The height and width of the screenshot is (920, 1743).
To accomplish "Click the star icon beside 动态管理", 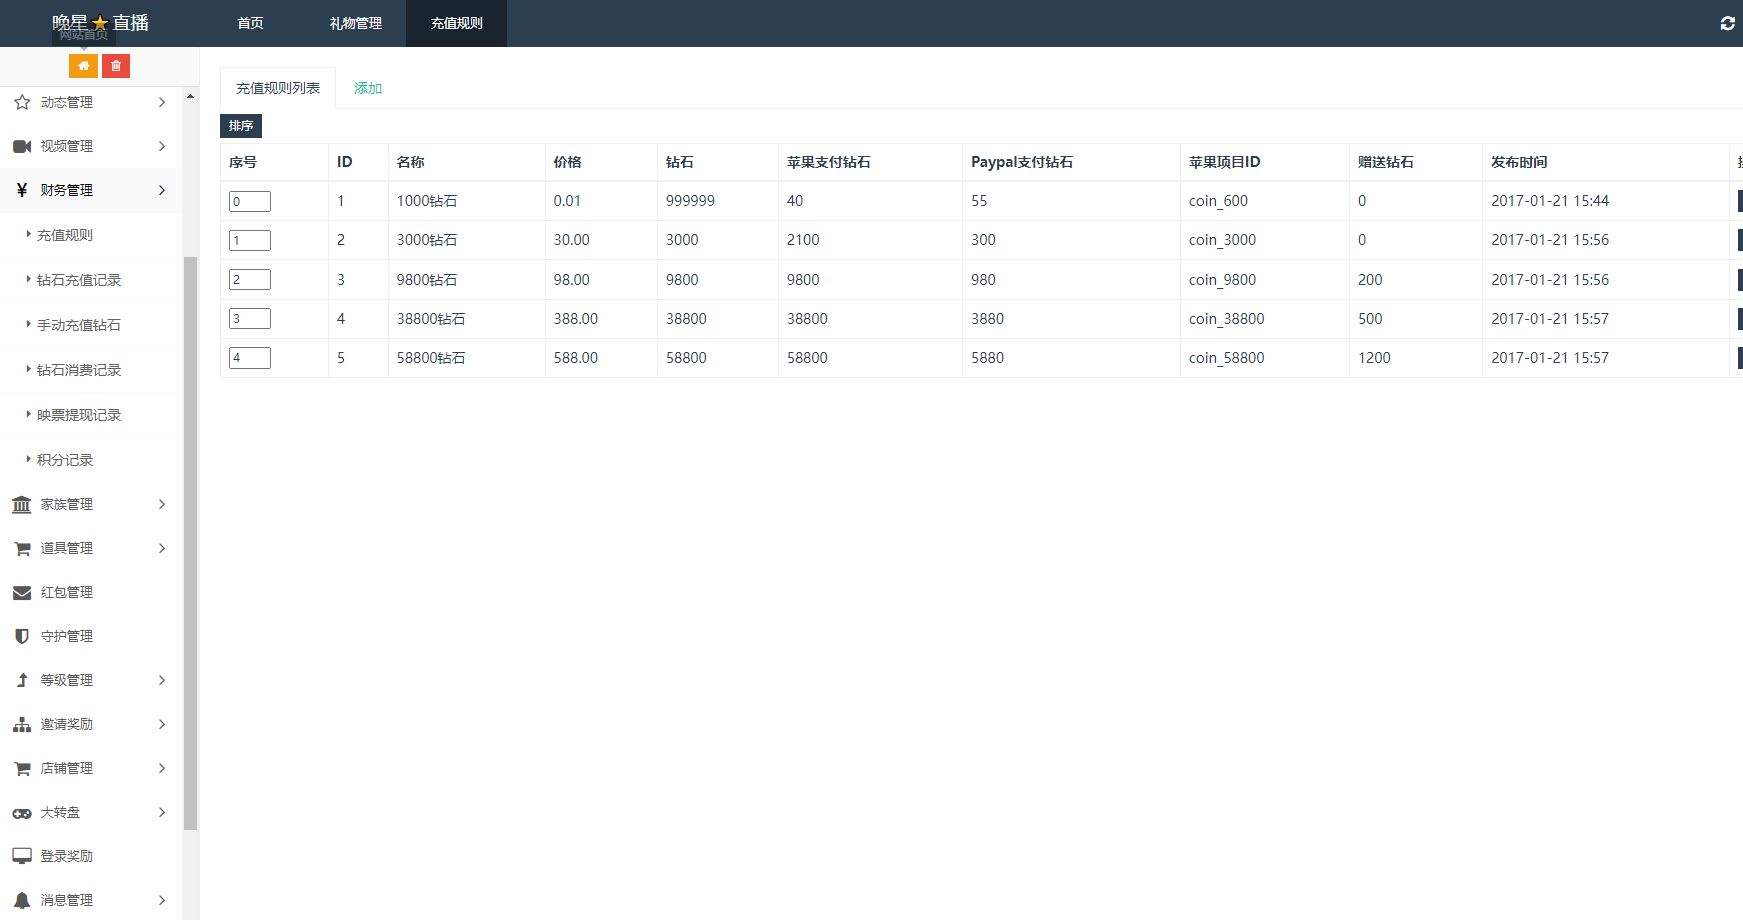I will pos(22,102).
